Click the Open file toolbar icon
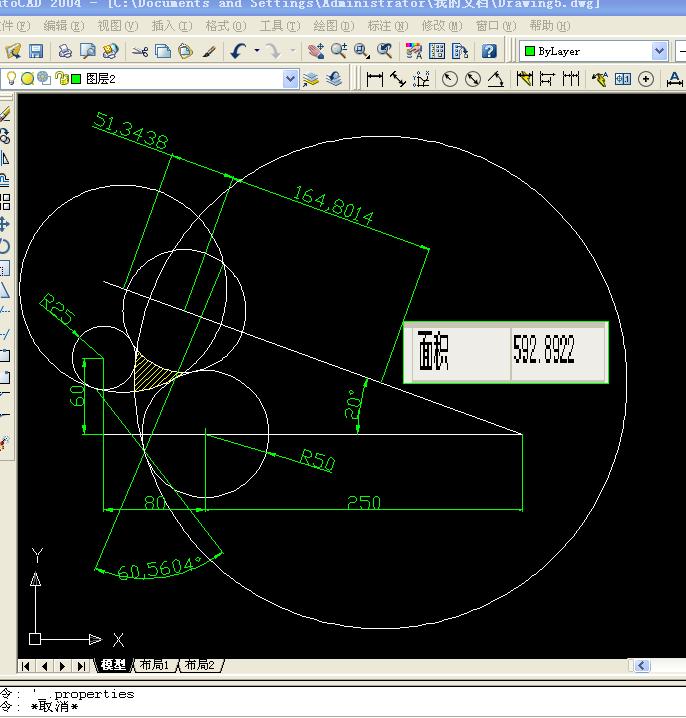Image resolution: width=686 pixels, height=718 pixels. (13, 51)
